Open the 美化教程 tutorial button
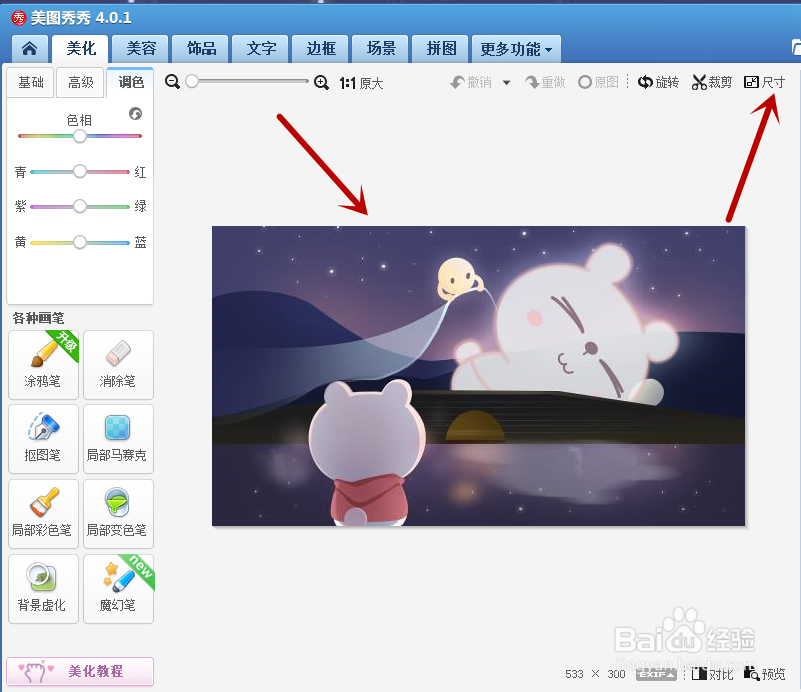801x692 pixels. 80,671
